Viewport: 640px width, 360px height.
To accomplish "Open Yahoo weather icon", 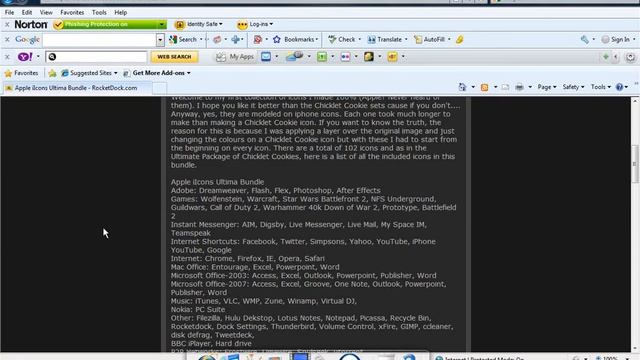I will tap(294, 57).
